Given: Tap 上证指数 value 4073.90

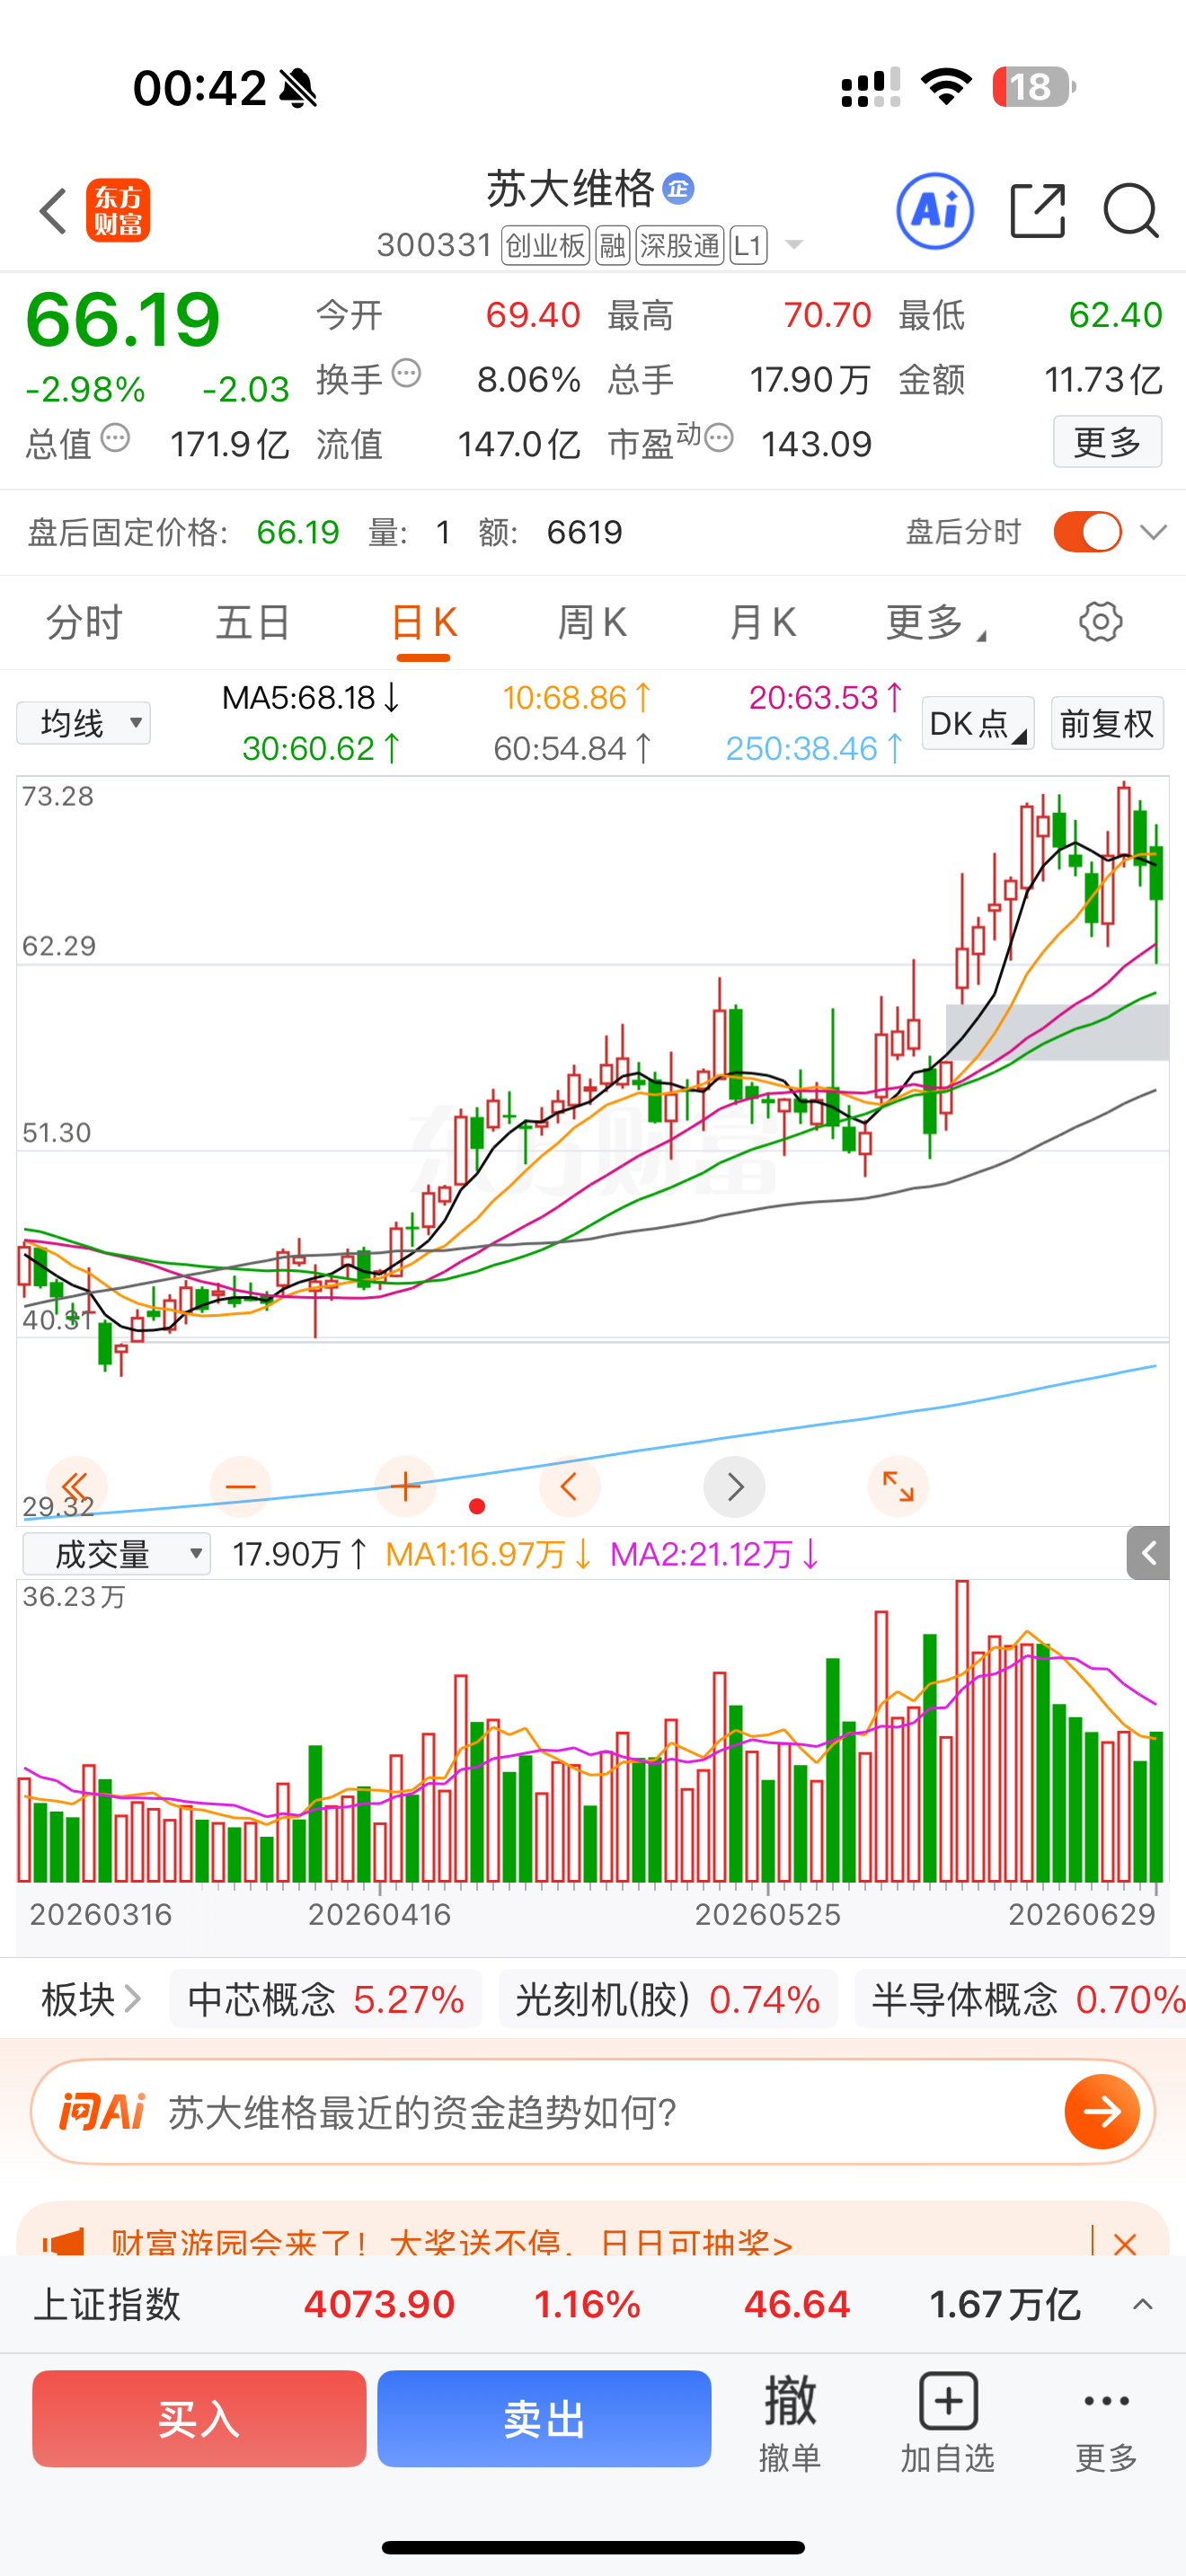Looking at the screenshot, I should click(379, 2304).
